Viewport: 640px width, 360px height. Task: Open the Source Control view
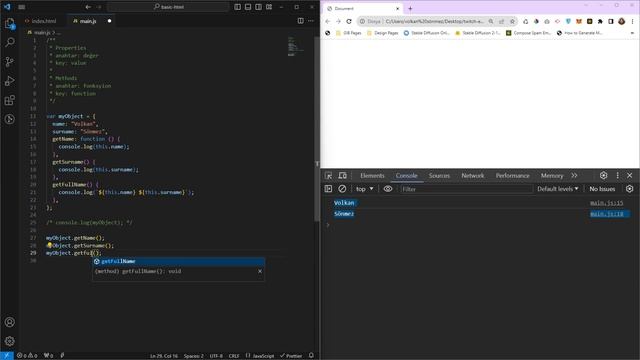9,62
